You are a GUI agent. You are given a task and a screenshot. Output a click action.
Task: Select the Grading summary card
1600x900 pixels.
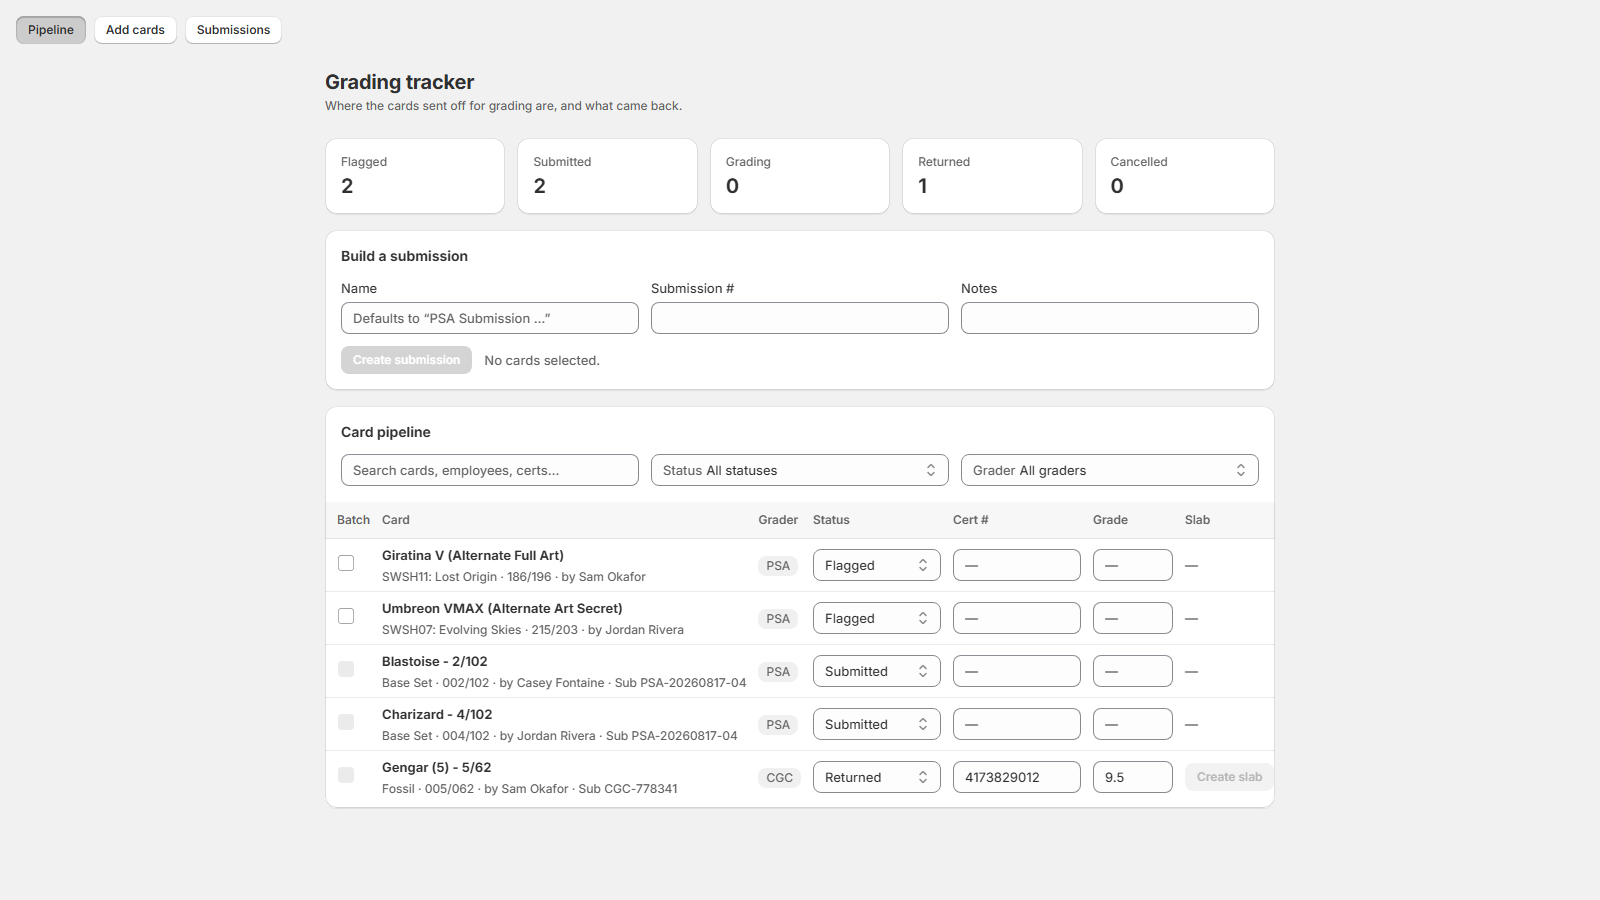tap(800, 176)
